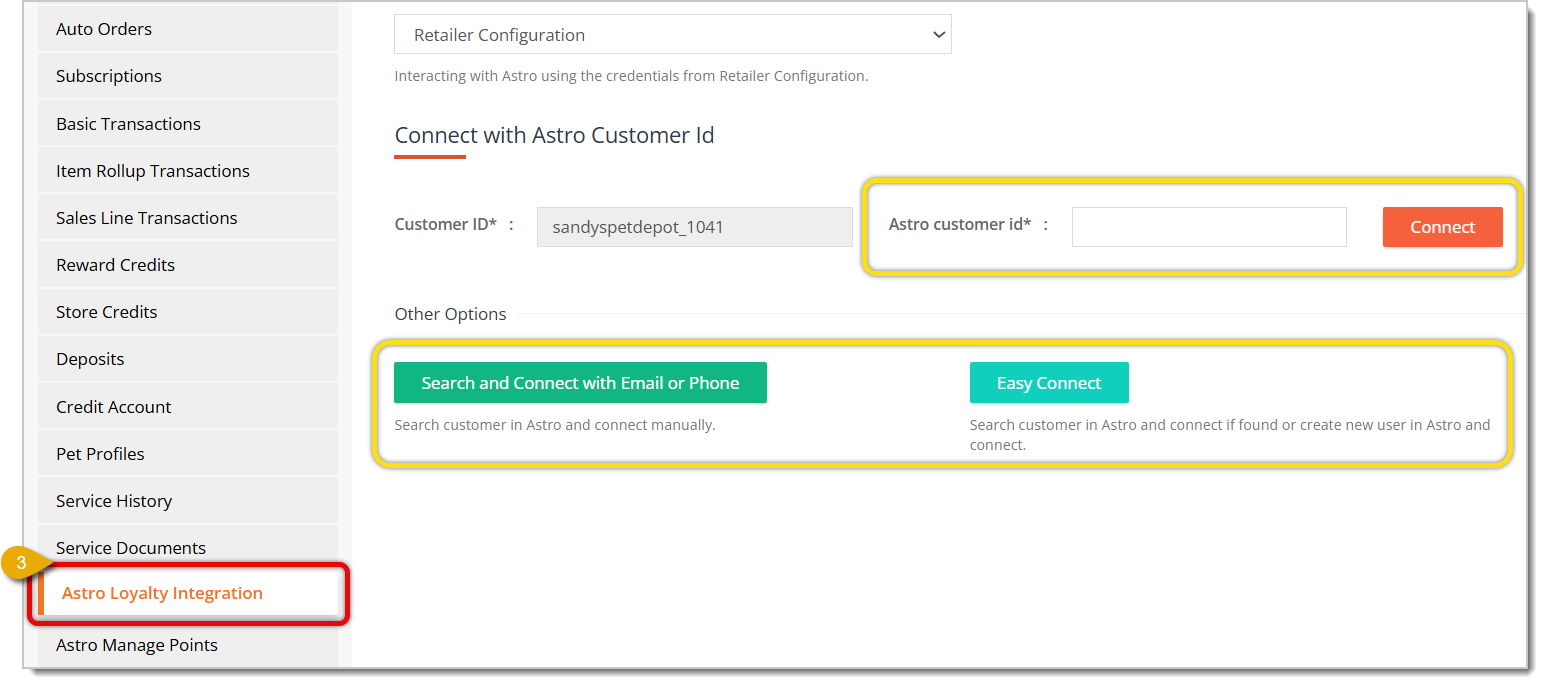Expand Retailer Configuration dropdown
Image resolution: width=1543 pixels, height=684 pixels.
673,35
